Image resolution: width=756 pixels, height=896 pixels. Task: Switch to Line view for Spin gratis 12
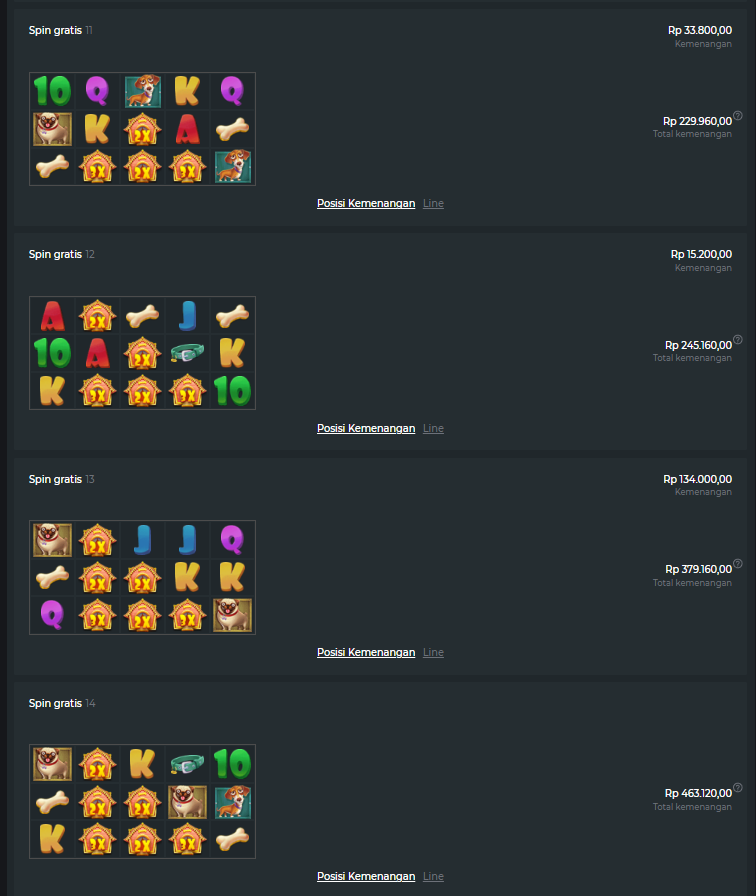[x=433, y=428]
